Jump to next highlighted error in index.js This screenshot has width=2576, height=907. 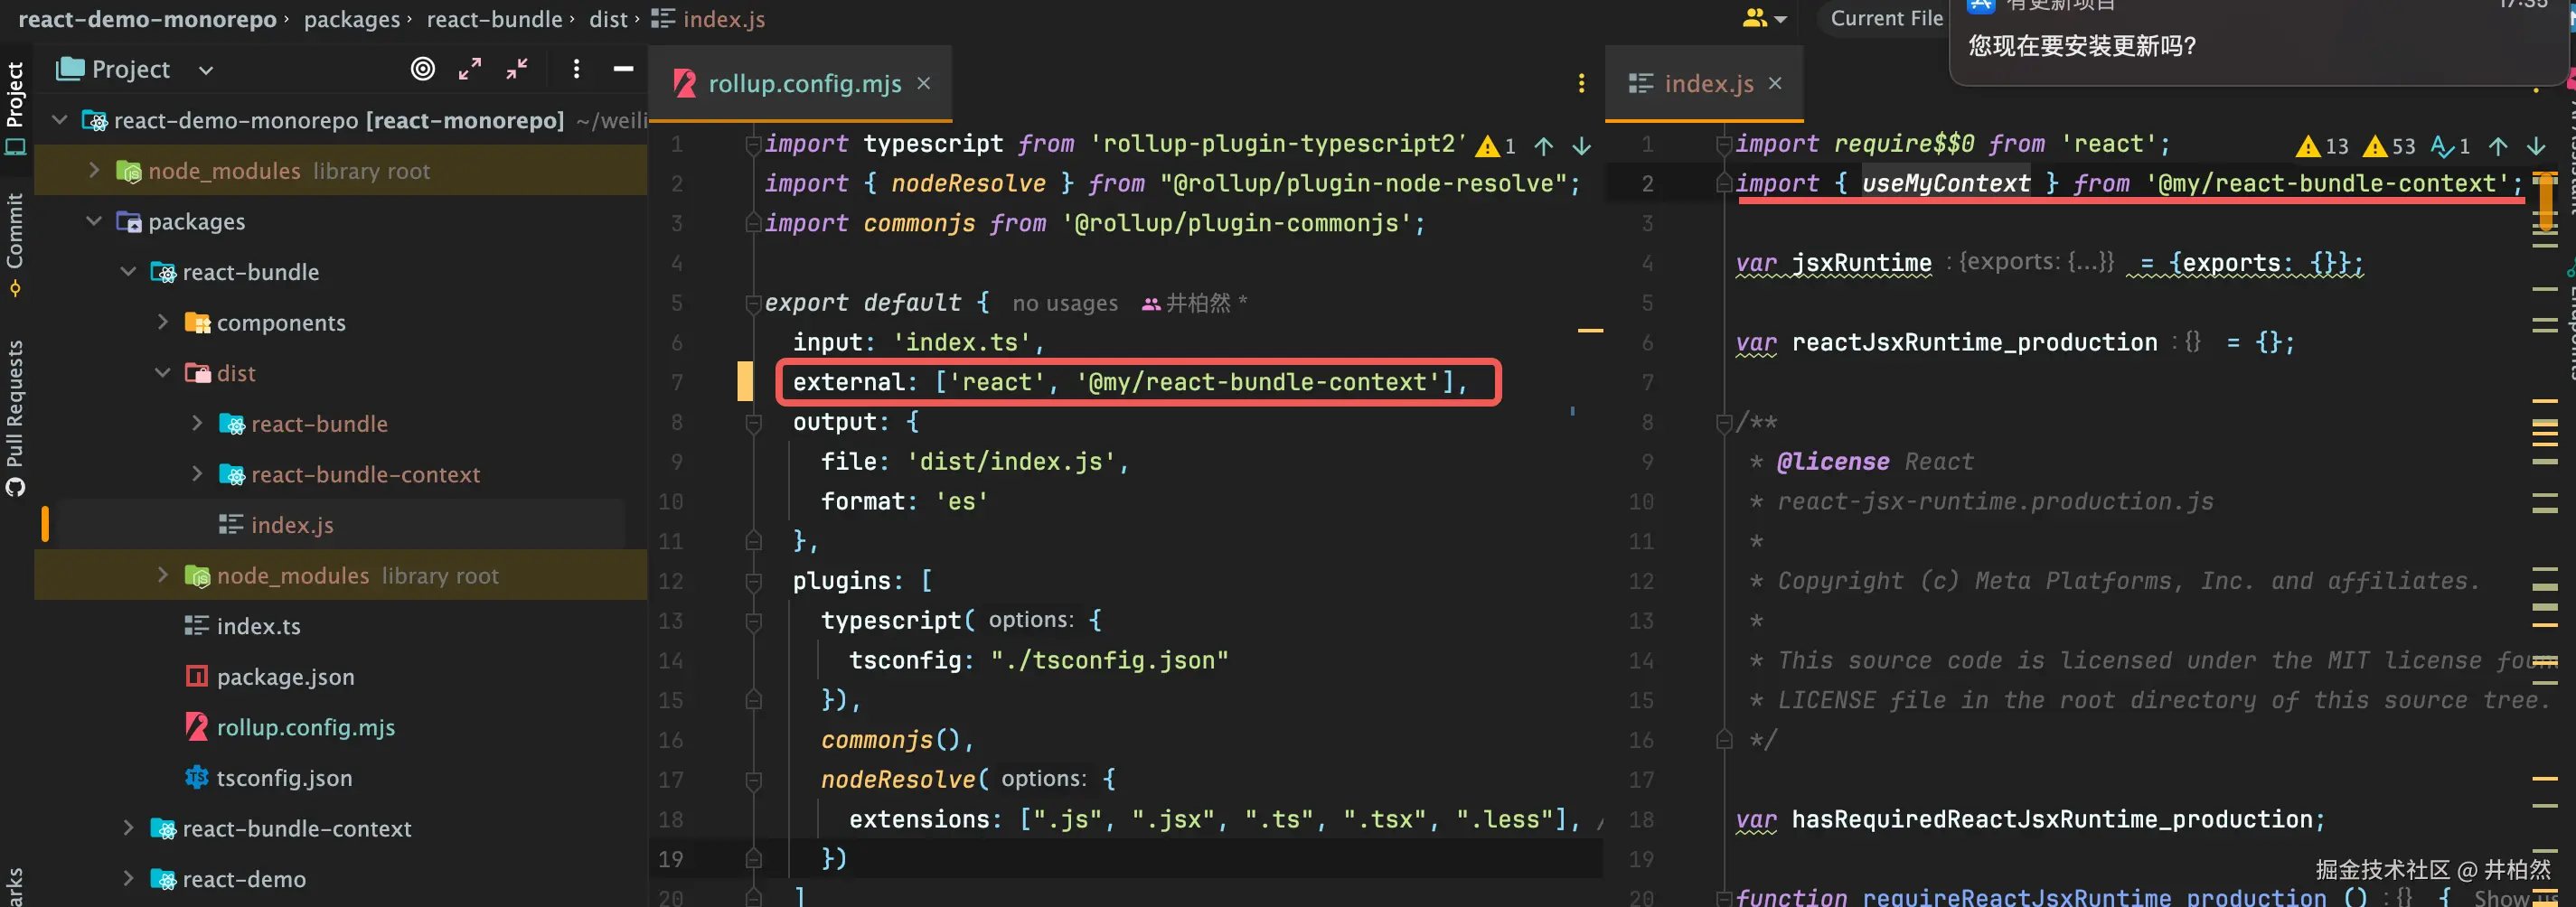2536,147
